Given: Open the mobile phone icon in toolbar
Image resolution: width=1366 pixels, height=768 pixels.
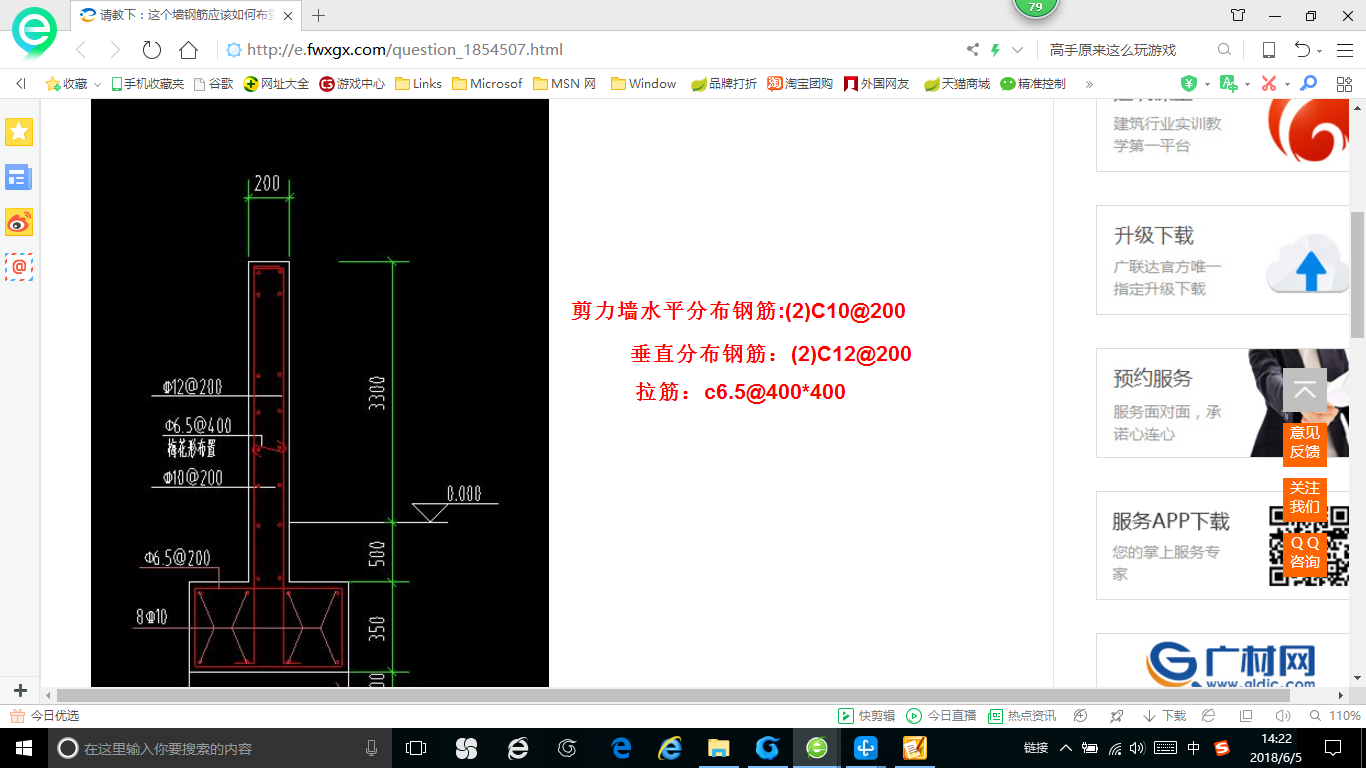Looking at the screenshot, I should tap(1269, 50).
